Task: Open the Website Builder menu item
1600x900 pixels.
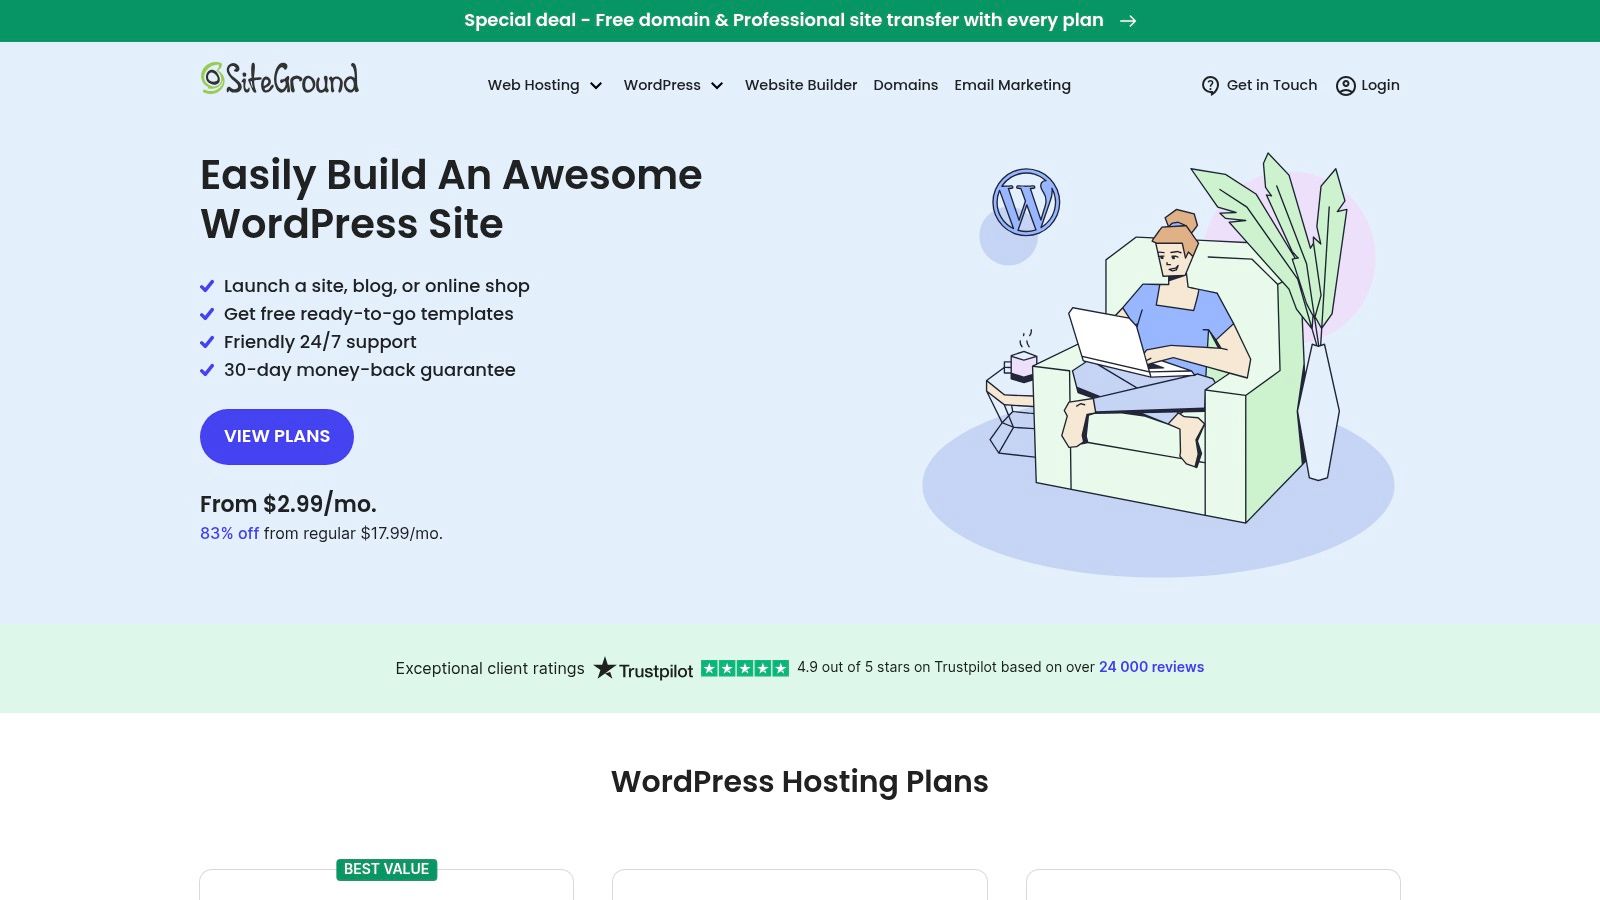Action: tap(800, 85)
